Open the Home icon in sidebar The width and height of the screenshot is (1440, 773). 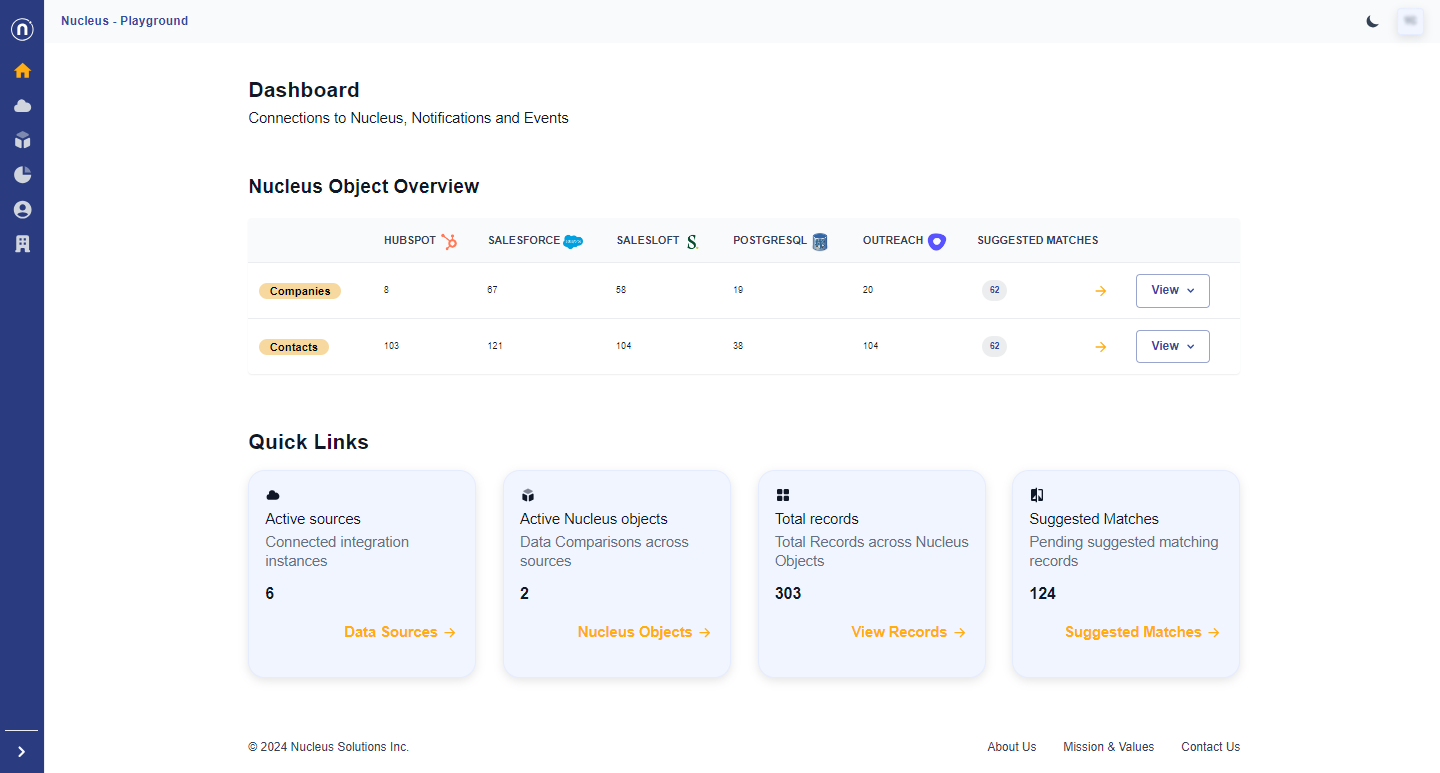point(22,70)
